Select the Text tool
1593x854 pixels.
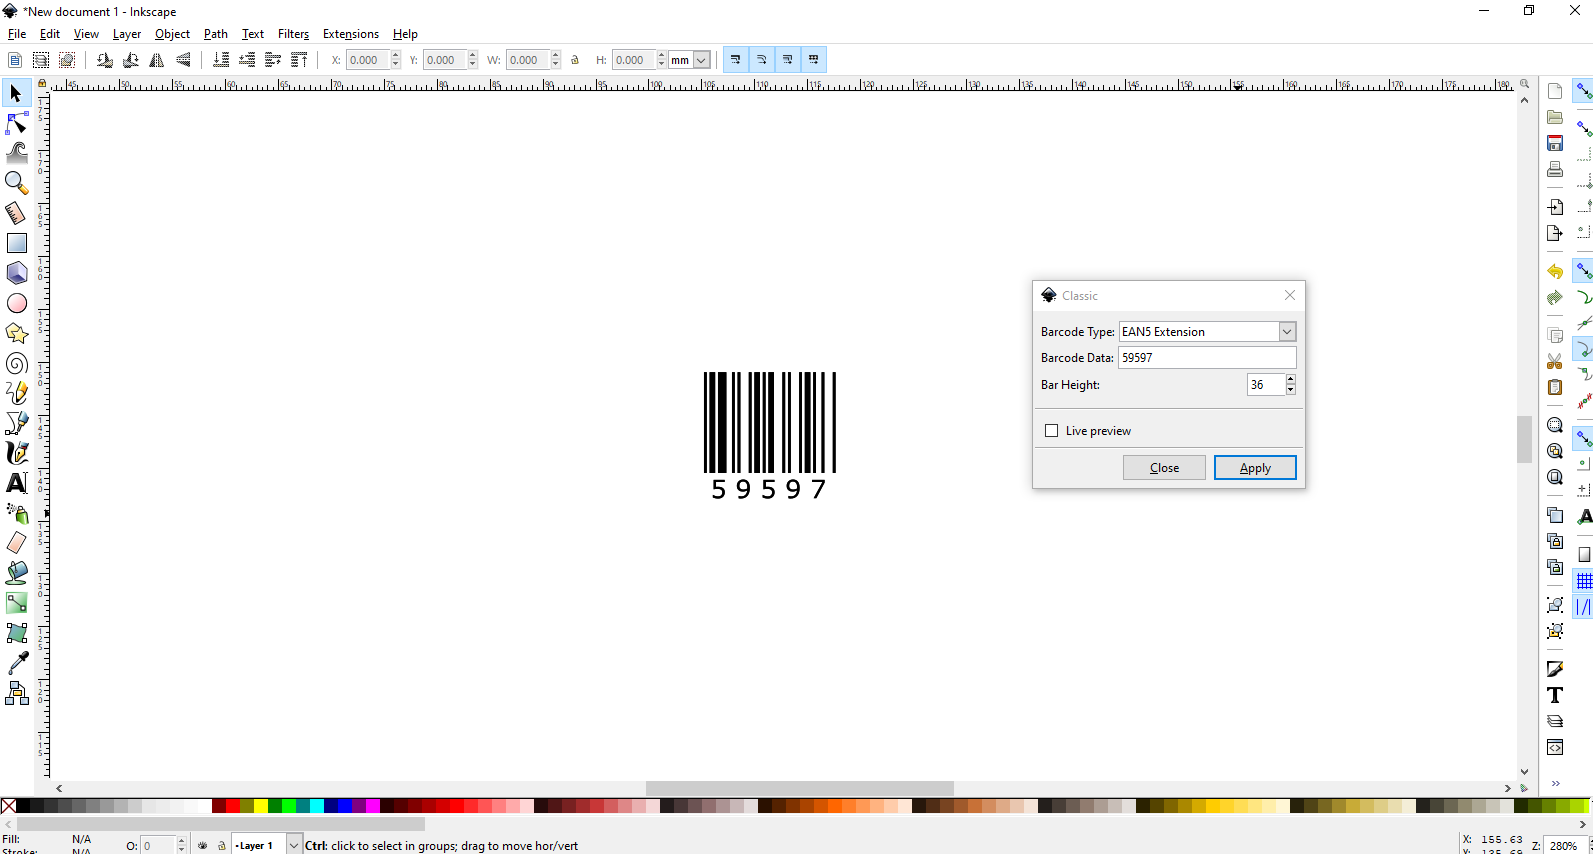click(16, 483)
